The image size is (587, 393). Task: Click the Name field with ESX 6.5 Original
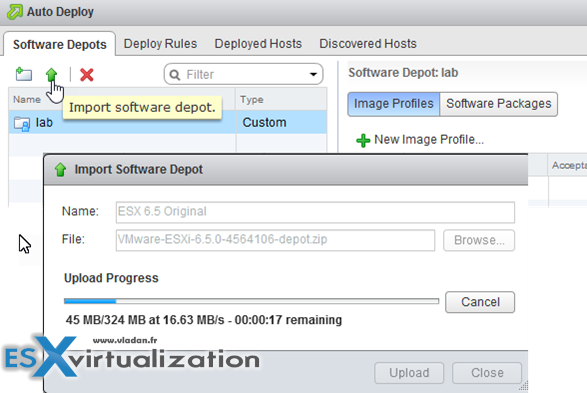[315, 212]
